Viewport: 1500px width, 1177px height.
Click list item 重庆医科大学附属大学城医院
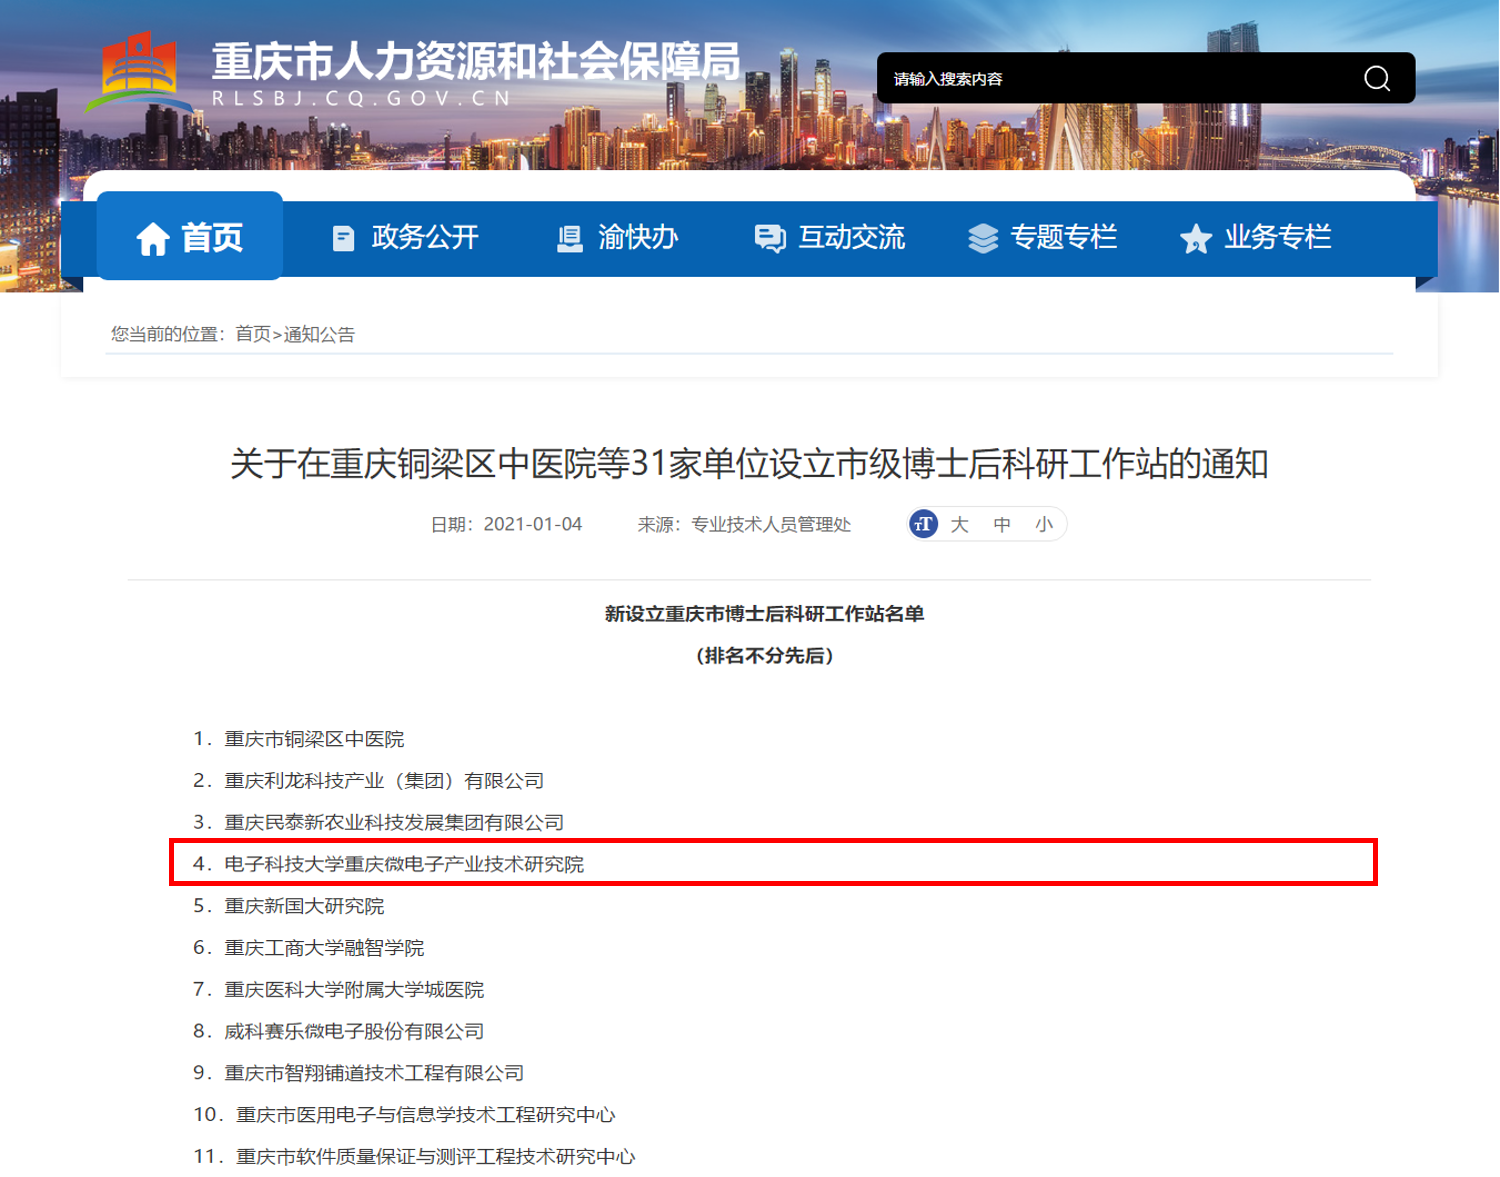tap(354, 990)
